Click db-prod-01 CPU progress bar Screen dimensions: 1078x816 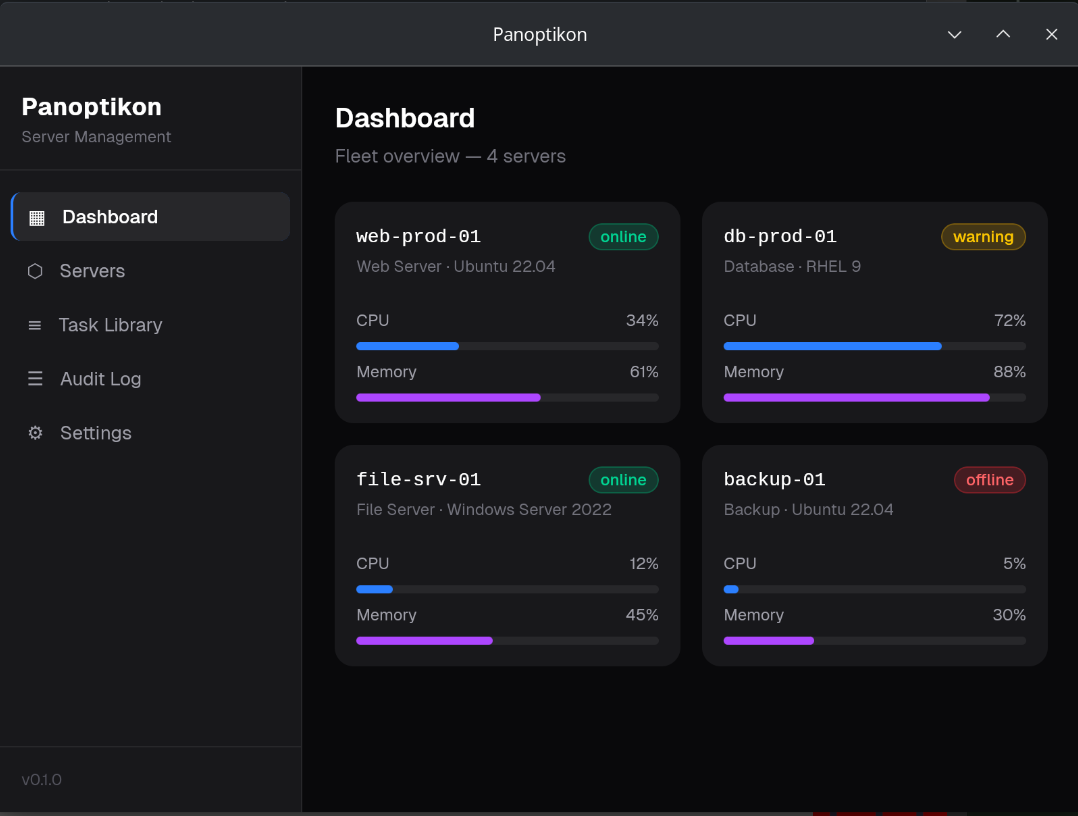pyautogui.click(x=874, y=346)
